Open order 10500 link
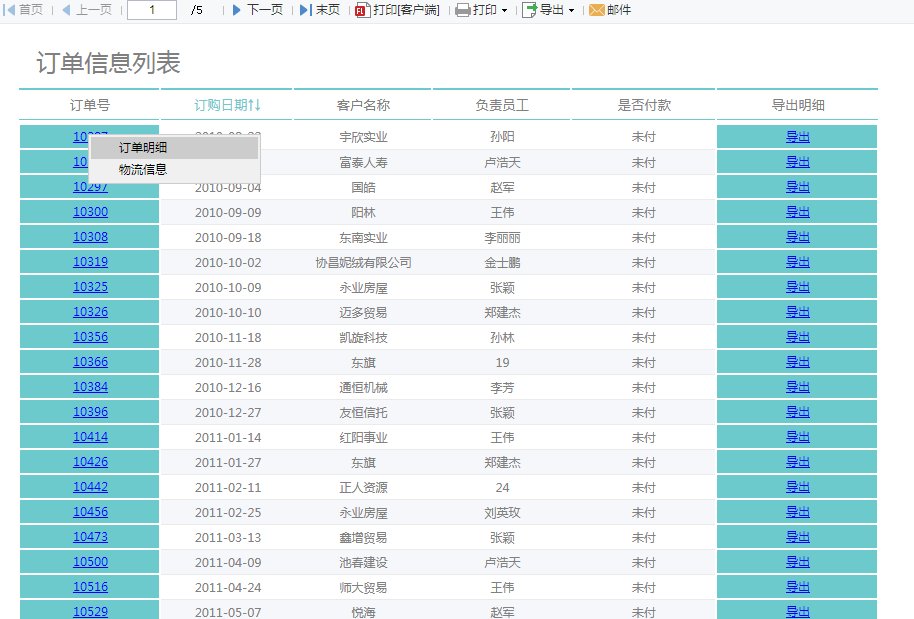 (x=90, y=562)
